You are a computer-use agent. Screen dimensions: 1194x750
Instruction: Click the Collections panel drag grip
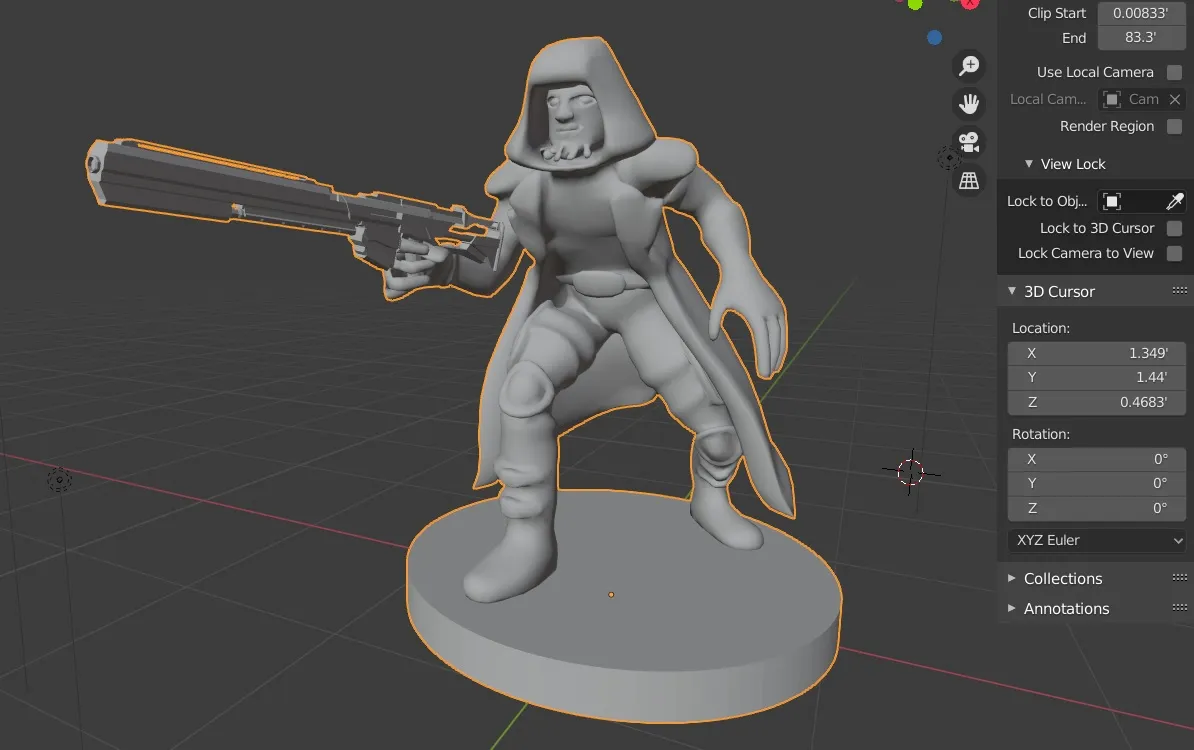(x=1180, y=578)
